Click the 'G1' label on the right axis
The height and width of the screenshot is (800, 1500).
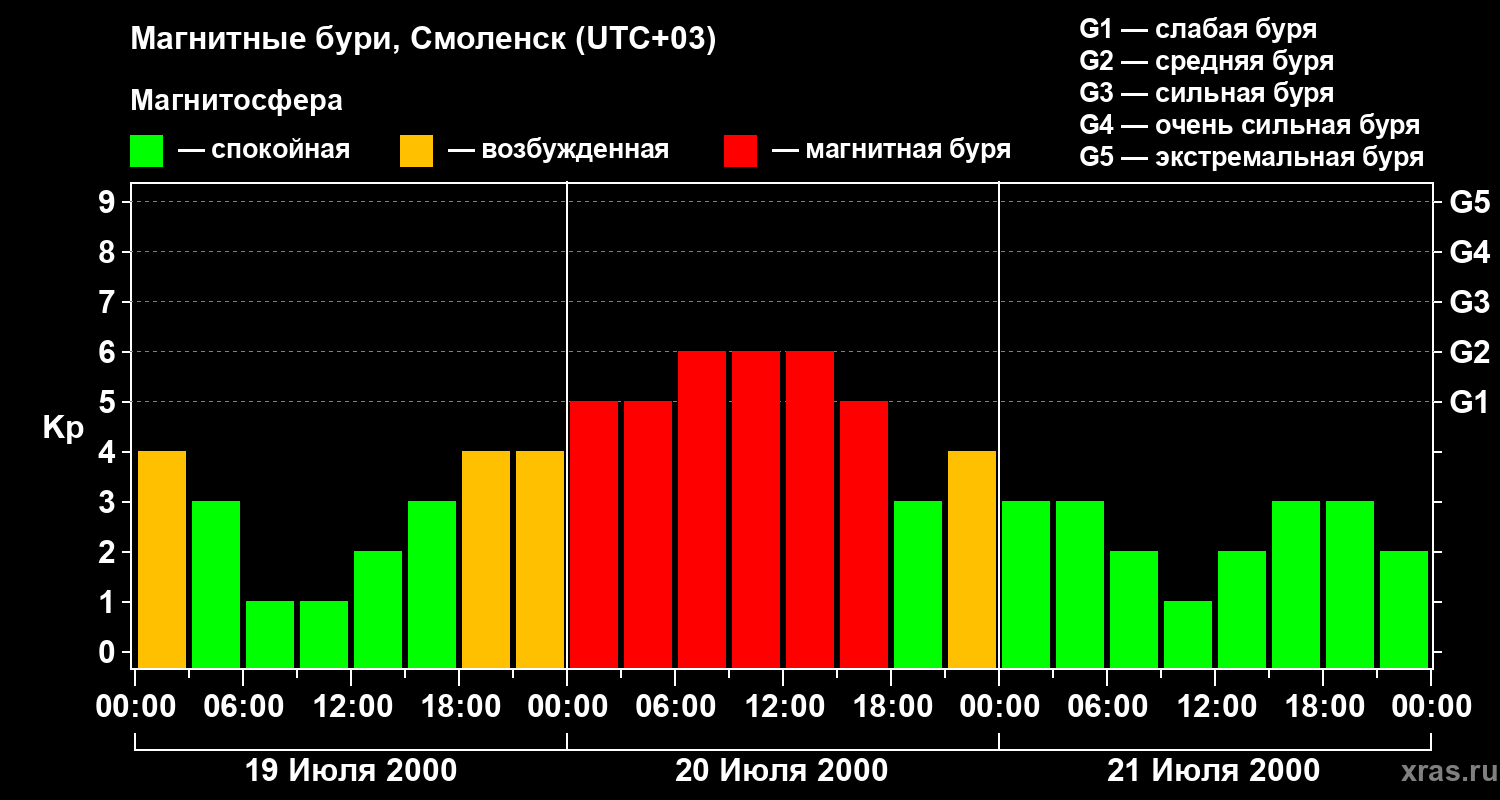1469,402
